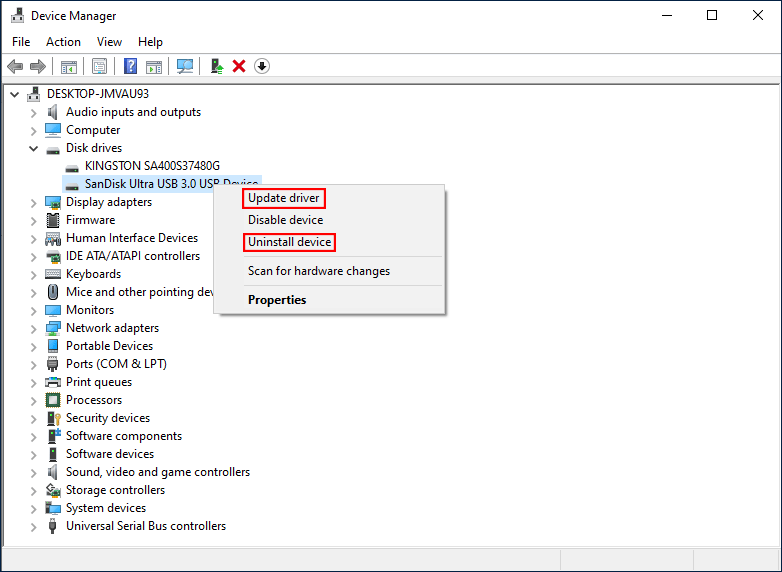This screenshot has width=782, height=572.
Task: Click the Back arrow toolbar icon
Action: click(15, 66)
